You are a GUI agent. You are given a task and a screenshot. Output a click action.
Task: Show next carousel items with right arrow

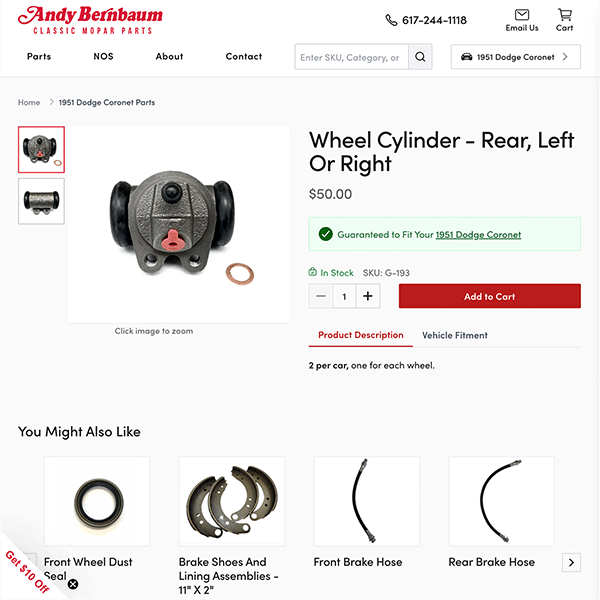(571, 562)
